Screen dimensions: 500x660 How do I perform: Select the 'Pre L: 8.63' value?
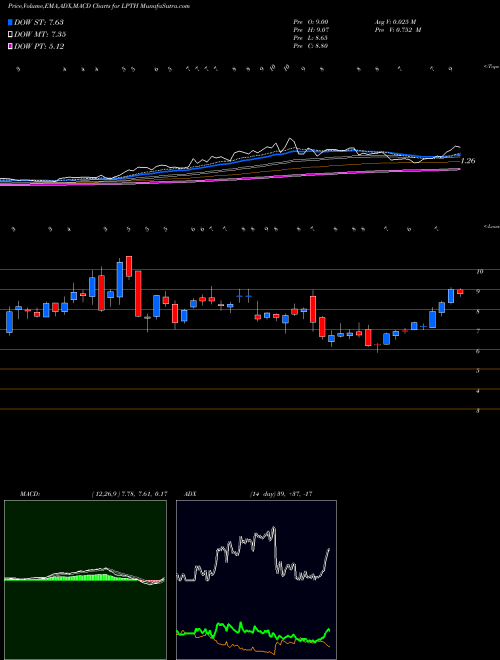coord(311,38)
